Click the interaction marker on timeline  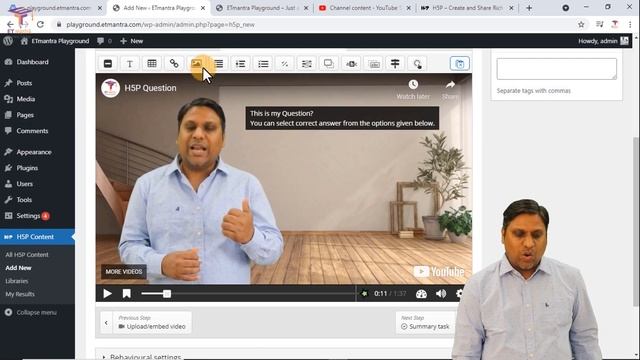click(364, 293)
